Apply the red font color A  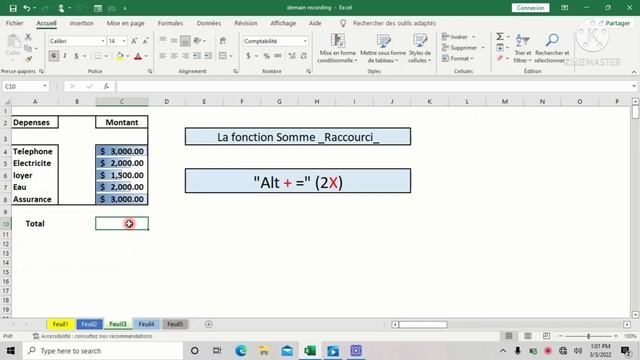coord(138,56)
